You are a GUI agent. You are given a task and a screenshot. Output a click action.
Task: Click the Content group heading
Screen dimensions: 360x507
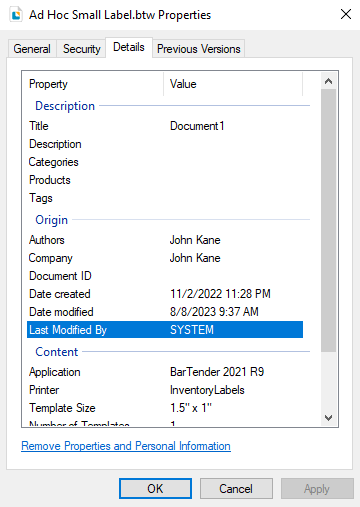pos(57,352)
